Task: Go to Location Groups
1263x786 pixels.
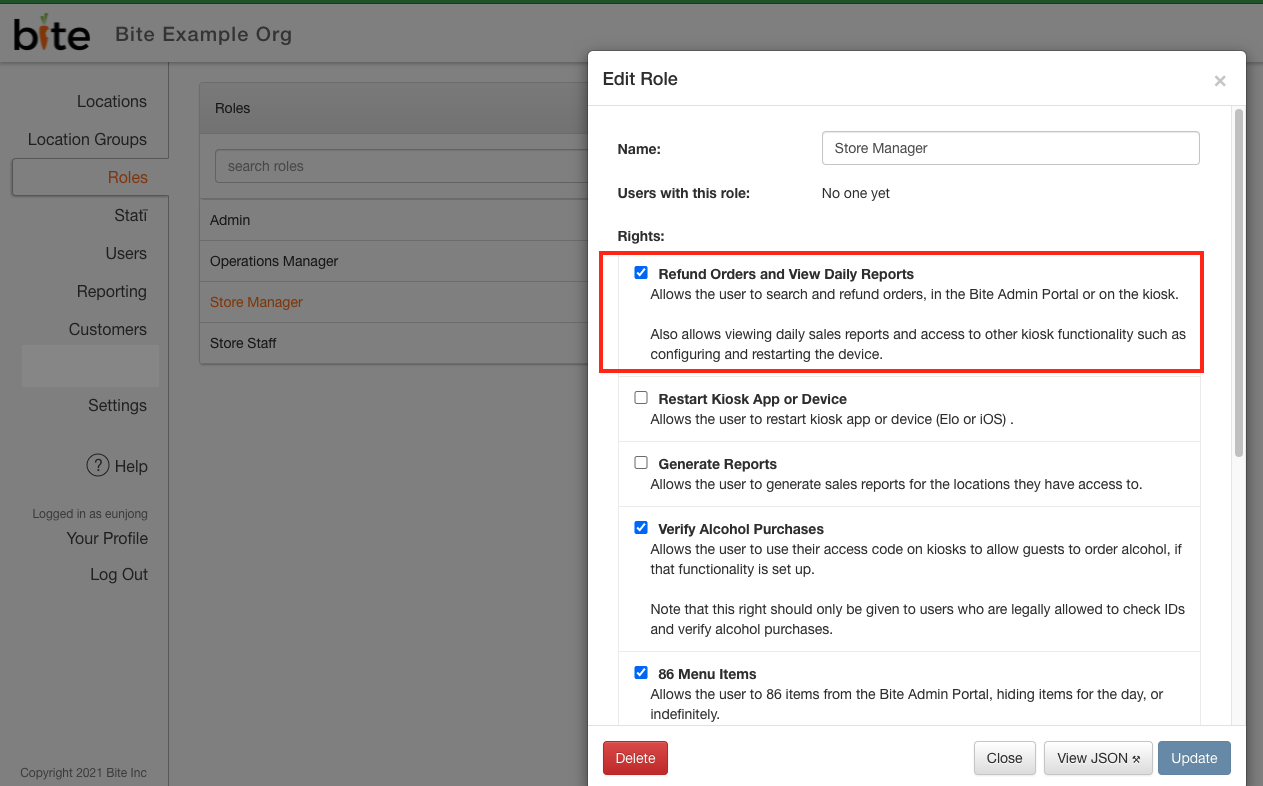Action: (x=87, y=139)
